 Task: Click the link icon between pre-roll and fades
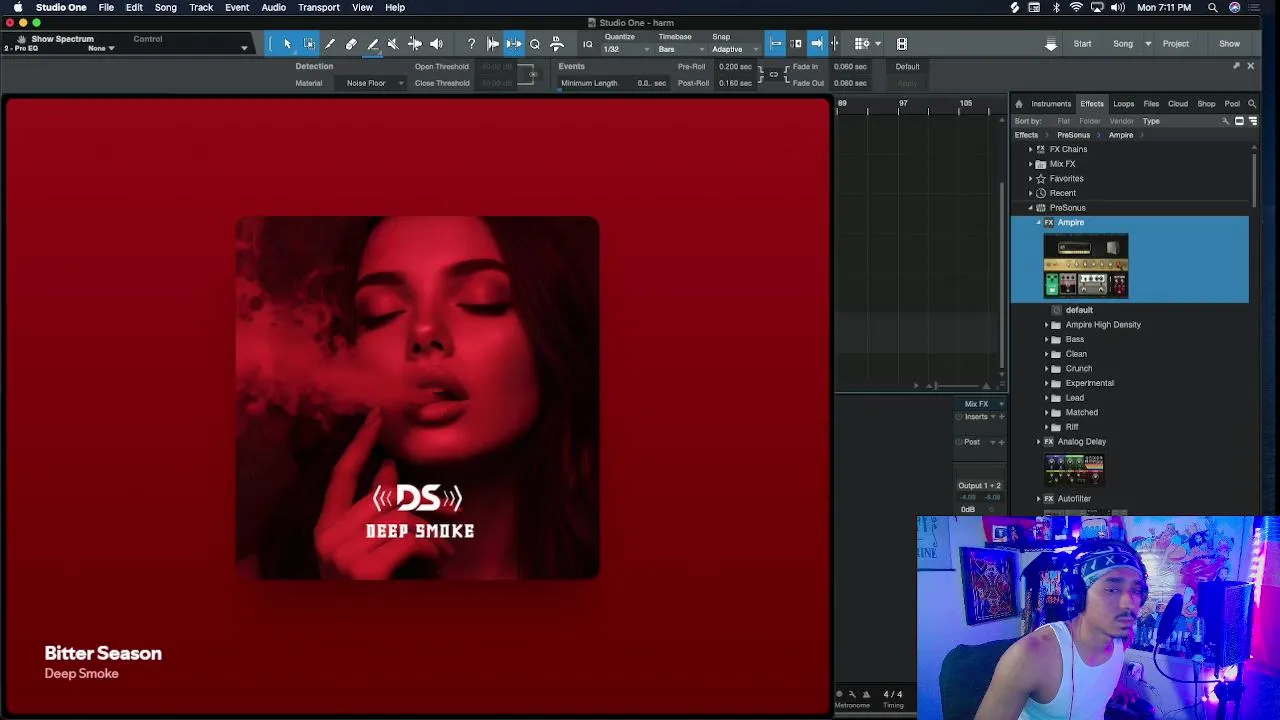[x=773, y=75]
